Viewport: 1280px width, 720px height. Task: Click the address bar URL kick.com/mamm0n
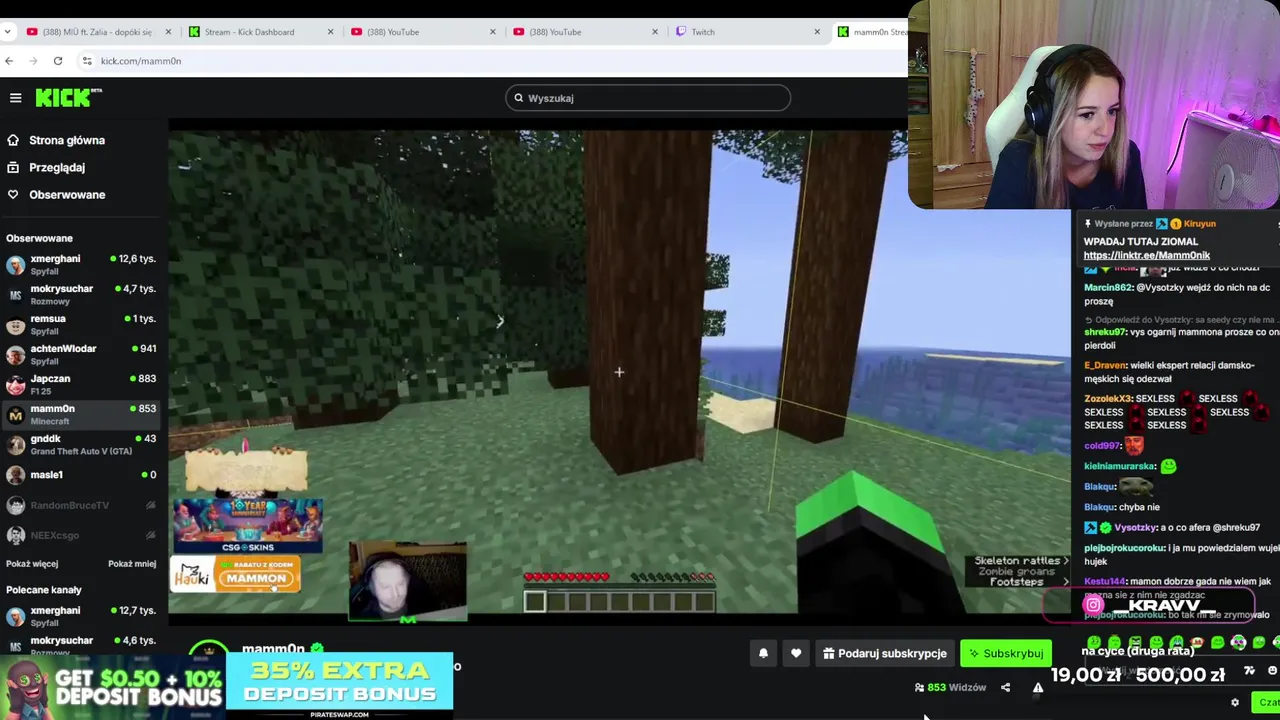point(141,61)
